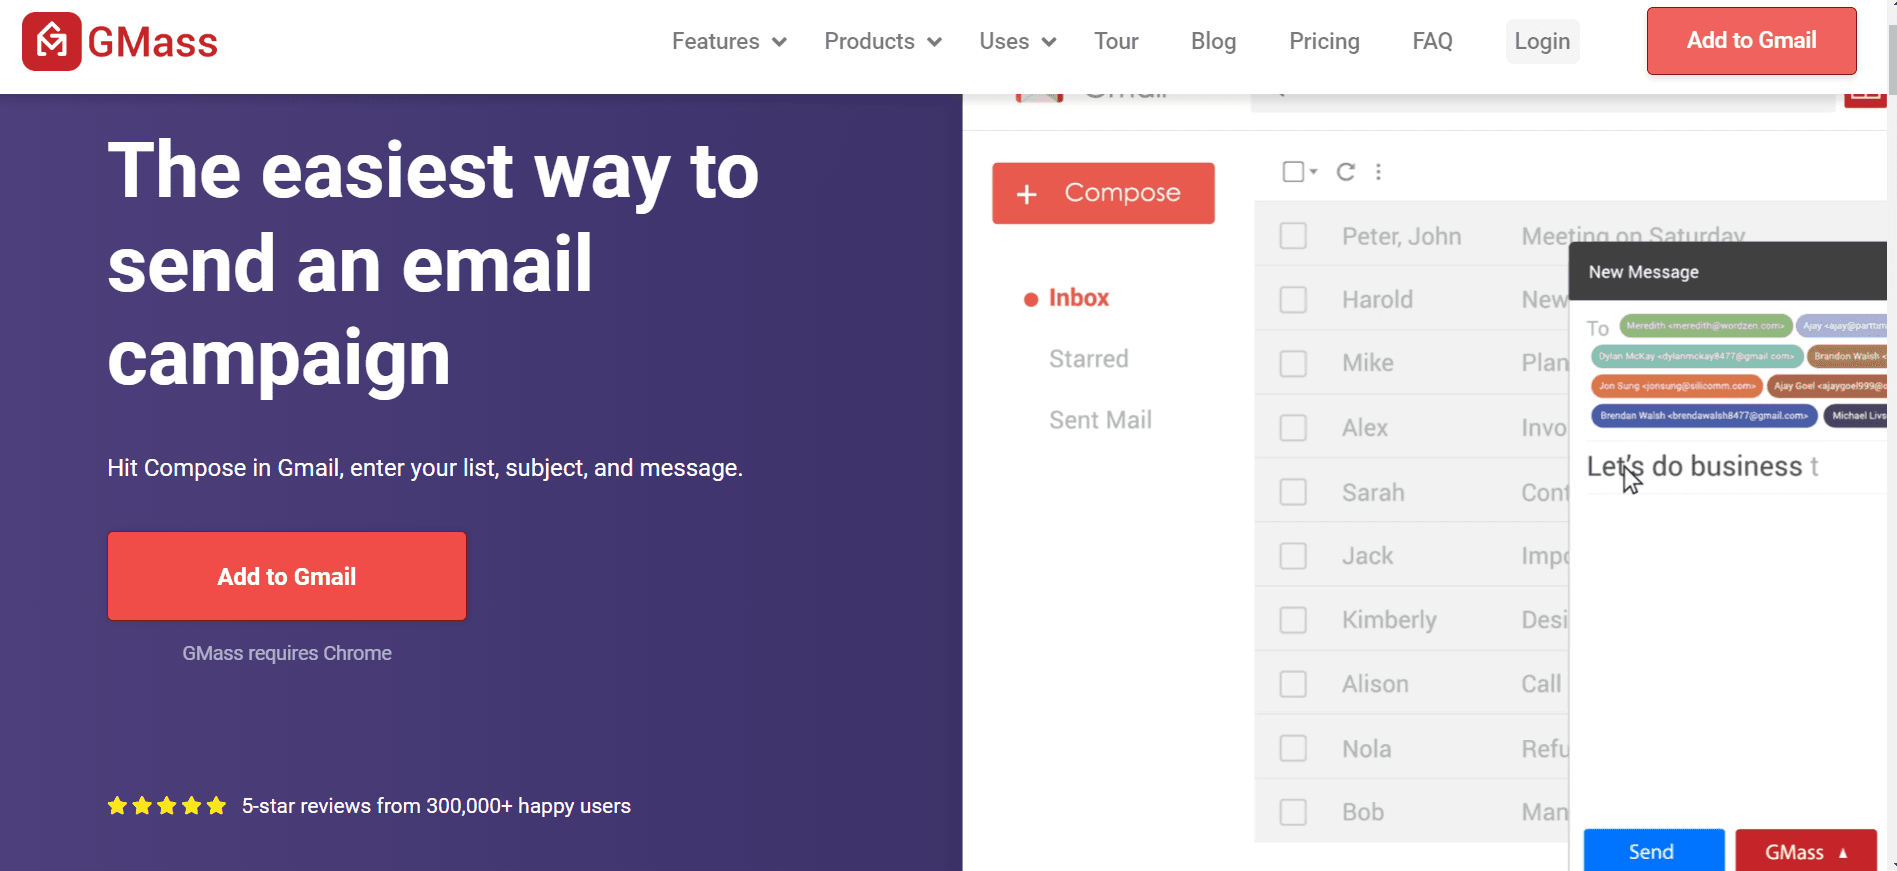Toggle the select-all checkbox in mail toolbar
The image size is (1897, 871).
pos(1293,172)
